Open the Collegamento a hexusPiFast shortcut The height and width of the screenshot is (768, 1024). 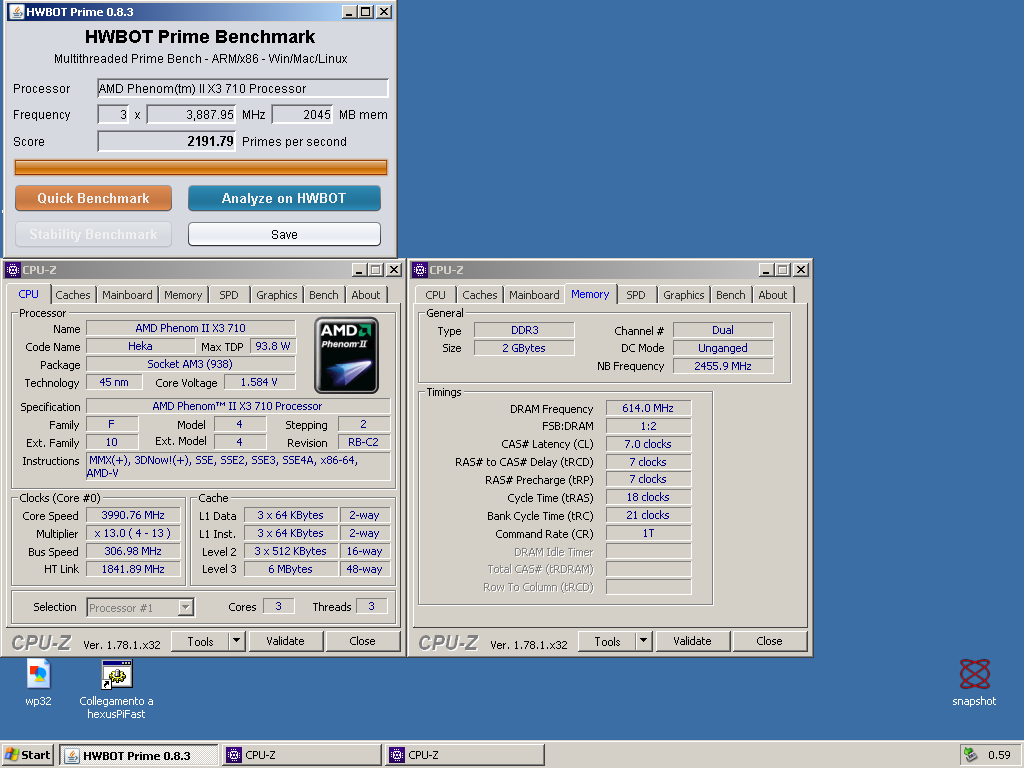click(x=117, y=675)
